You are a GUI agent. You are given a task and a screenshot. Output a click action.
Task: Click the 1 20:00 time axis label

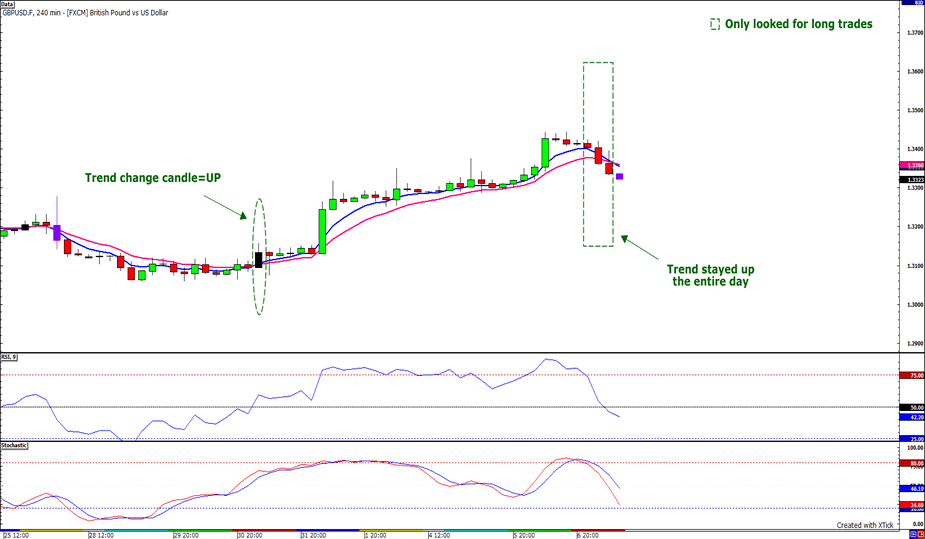[375, 535]
